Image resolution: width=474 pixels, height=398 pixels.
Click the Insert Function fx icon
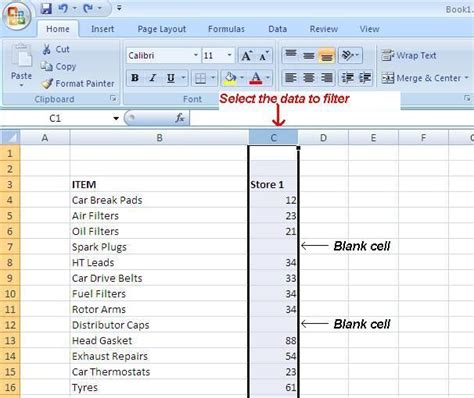pyautogui.click(x=180, y=118)
